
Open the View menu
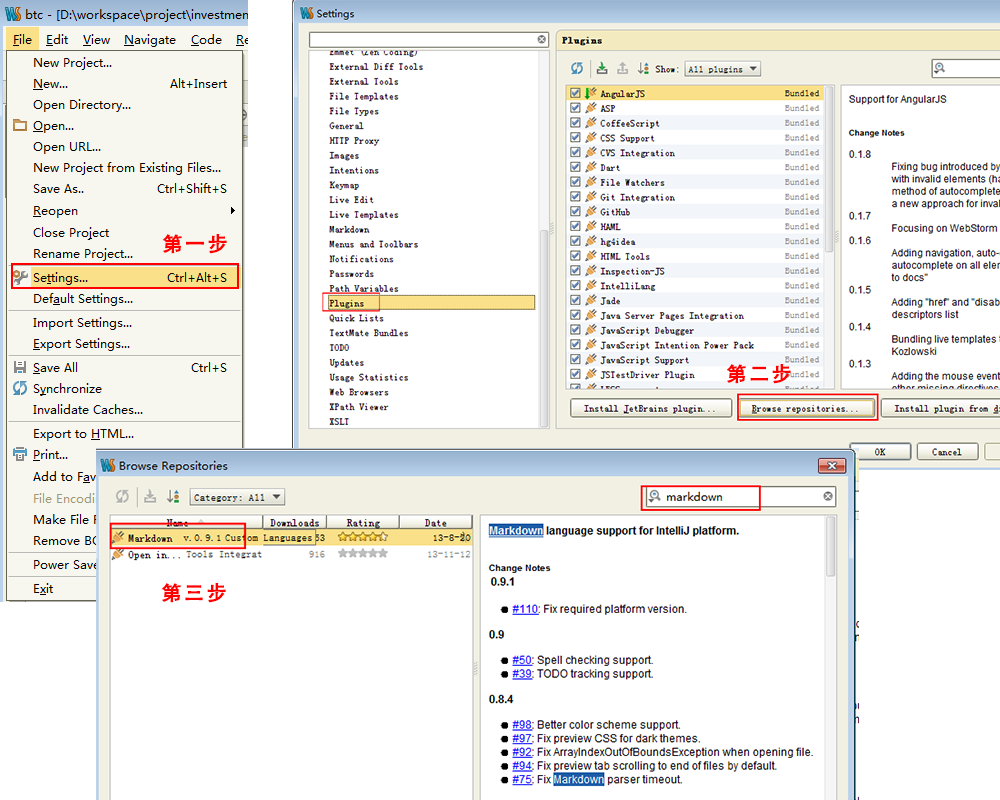[x=96, y=40]
